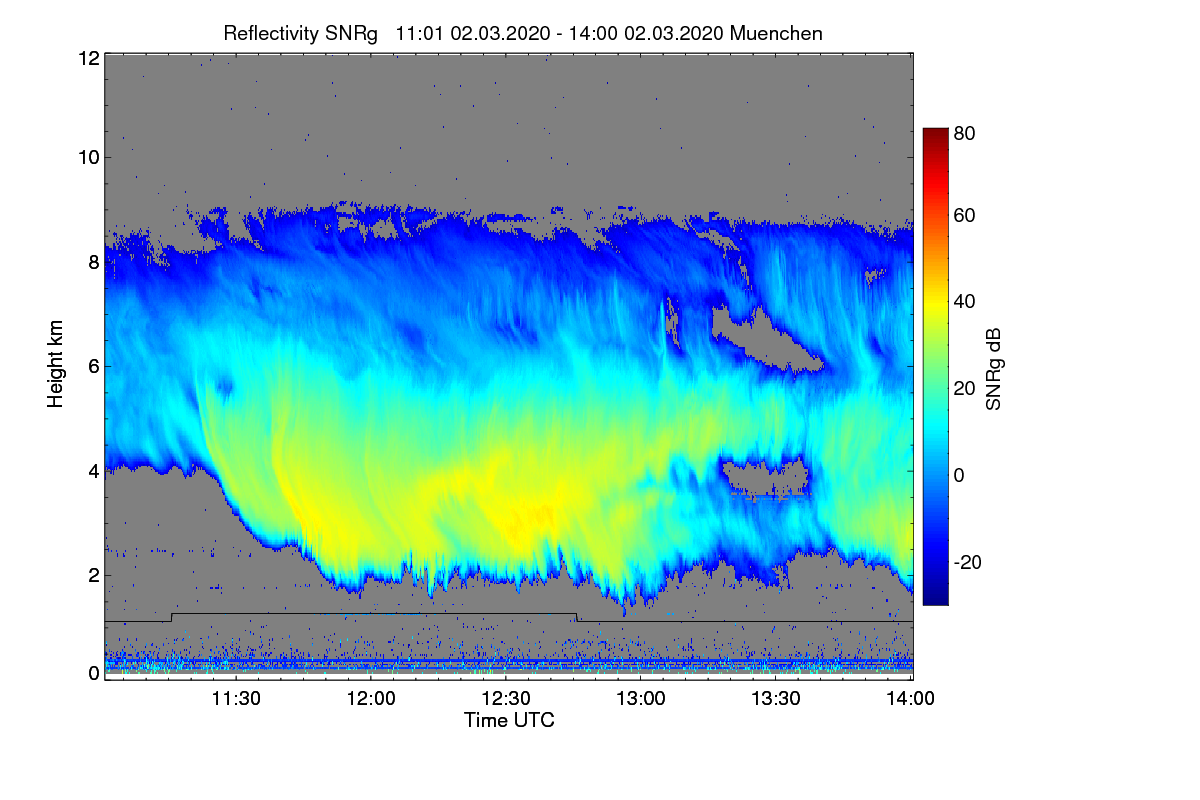Click the plot title "Reflectivity SNRg" text
The width and height of the screenshot is (1200, 800).
tap(301, 33)
